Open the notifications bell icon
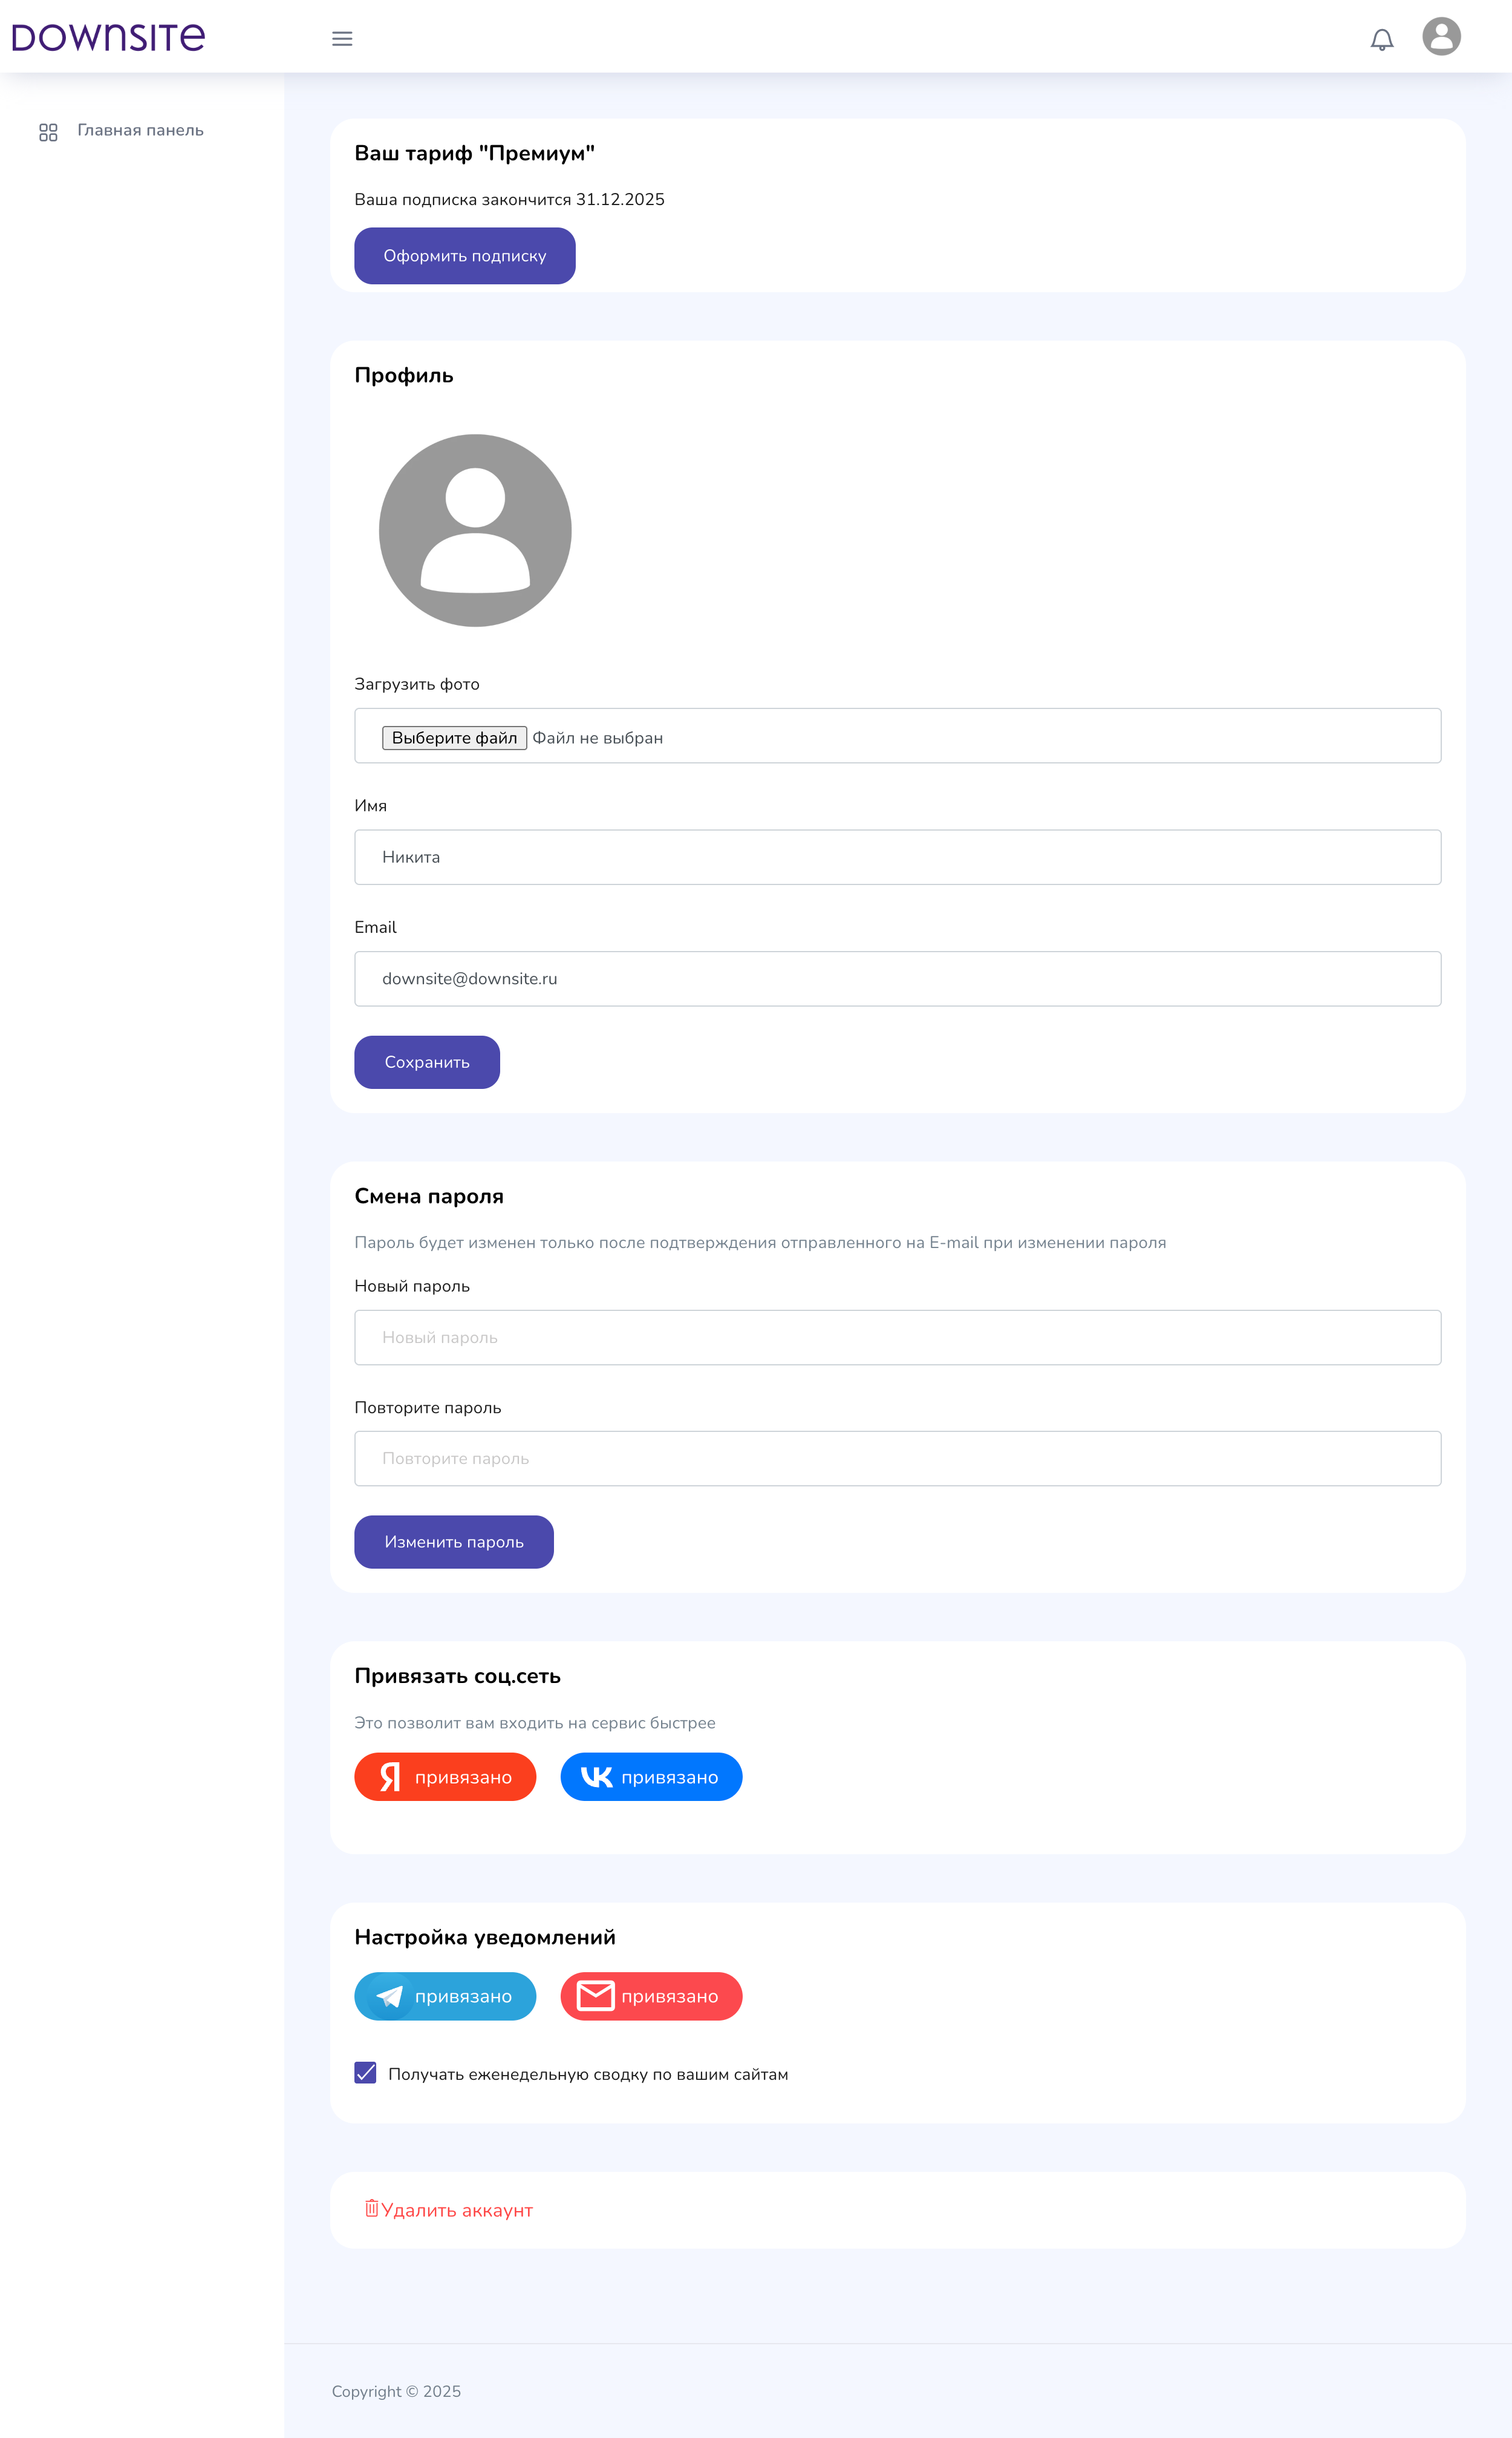 coord(1381,39)
